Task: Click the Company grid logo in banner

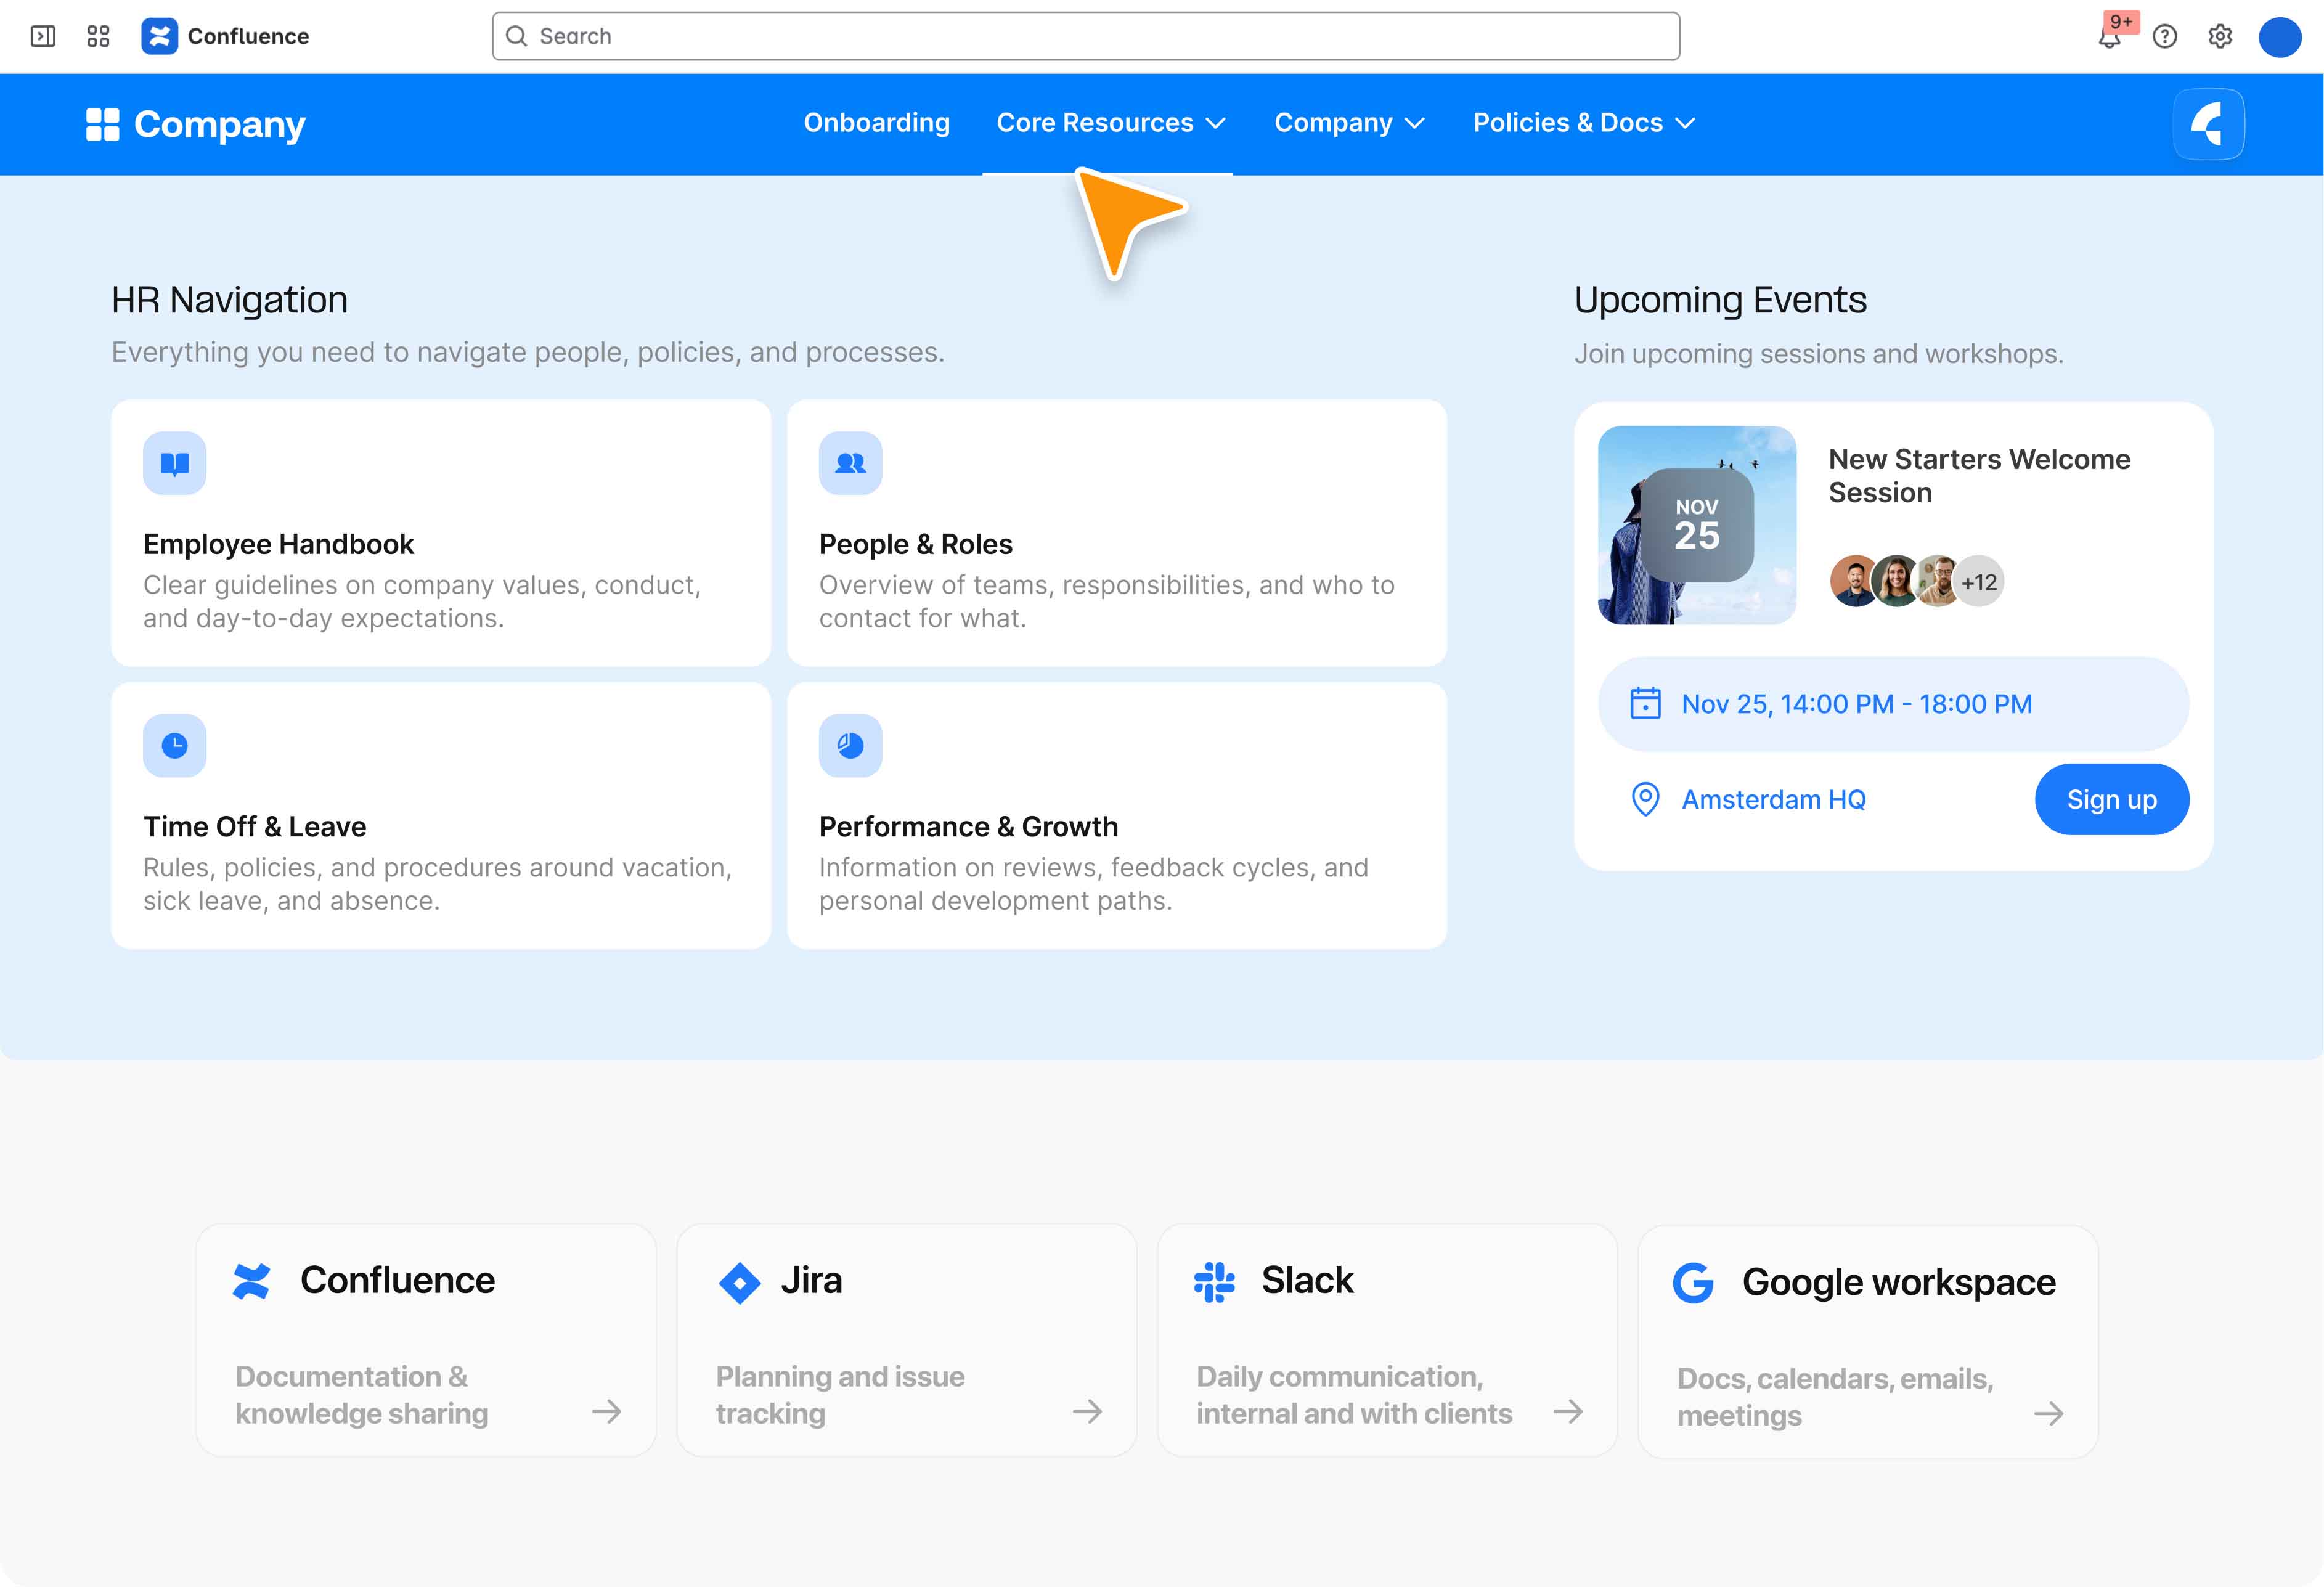Action: (x=103, y=125)
